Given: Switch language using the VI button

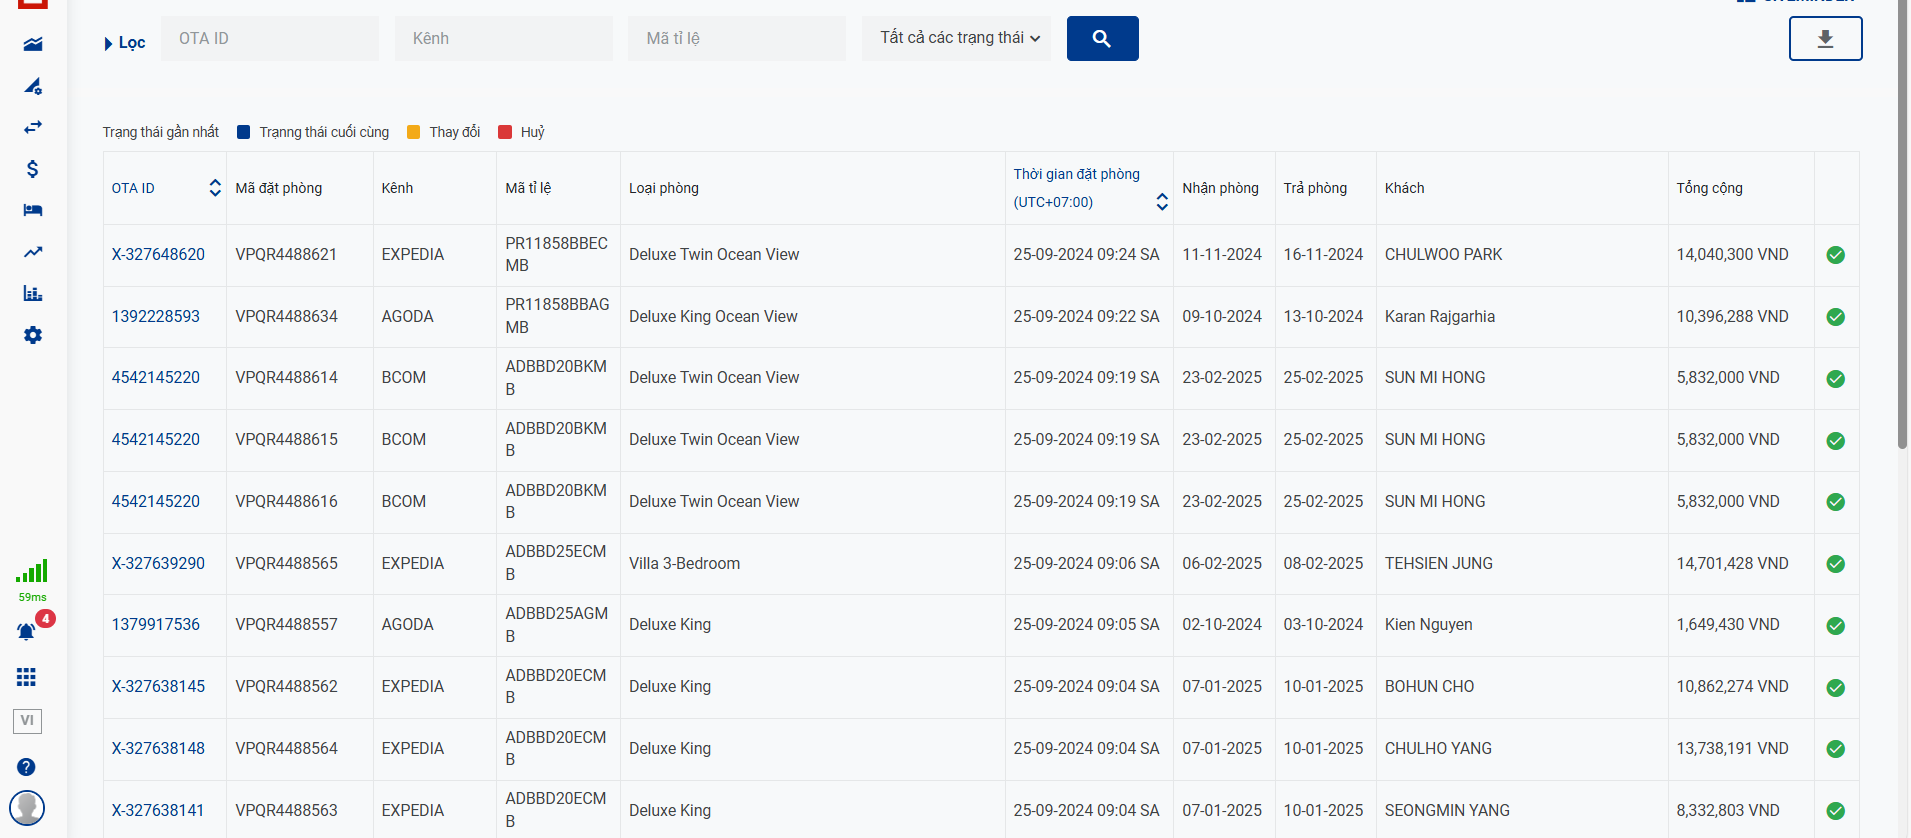Looking at the screenshot, I should pyautogui.click(x=27, y=721).
